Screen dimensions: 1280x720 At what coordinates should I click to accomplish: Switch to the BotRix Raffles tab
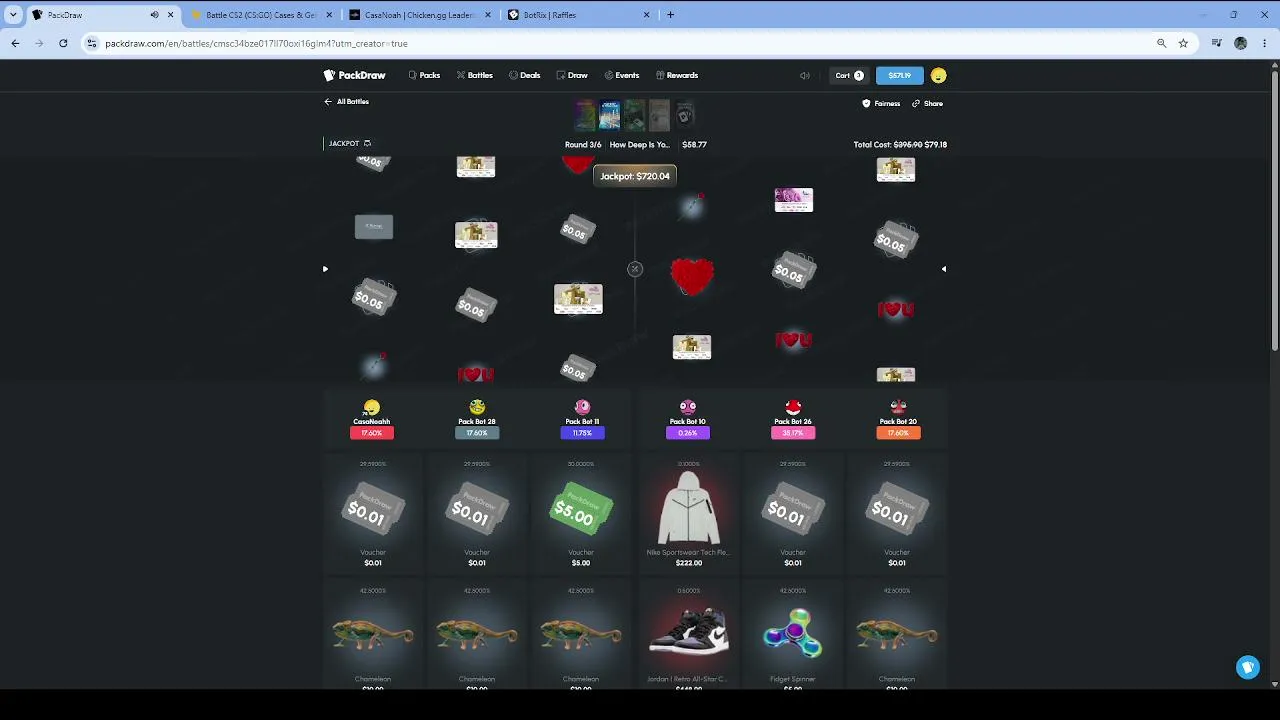click(577, 15)
